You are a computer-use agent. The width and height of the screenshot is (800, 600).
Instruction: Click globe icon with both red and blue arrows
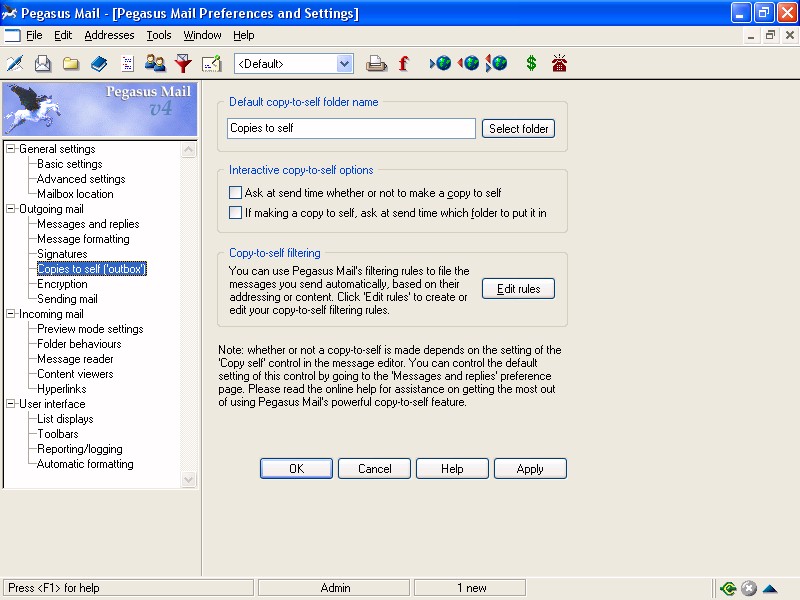(x=496, y=63)
